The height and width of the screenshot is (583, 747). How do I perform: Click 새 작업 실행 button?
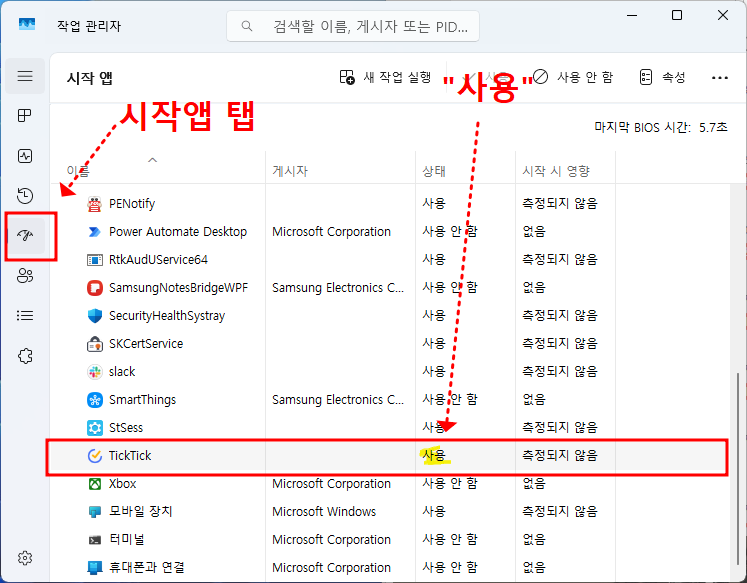(x=385, y=77)
